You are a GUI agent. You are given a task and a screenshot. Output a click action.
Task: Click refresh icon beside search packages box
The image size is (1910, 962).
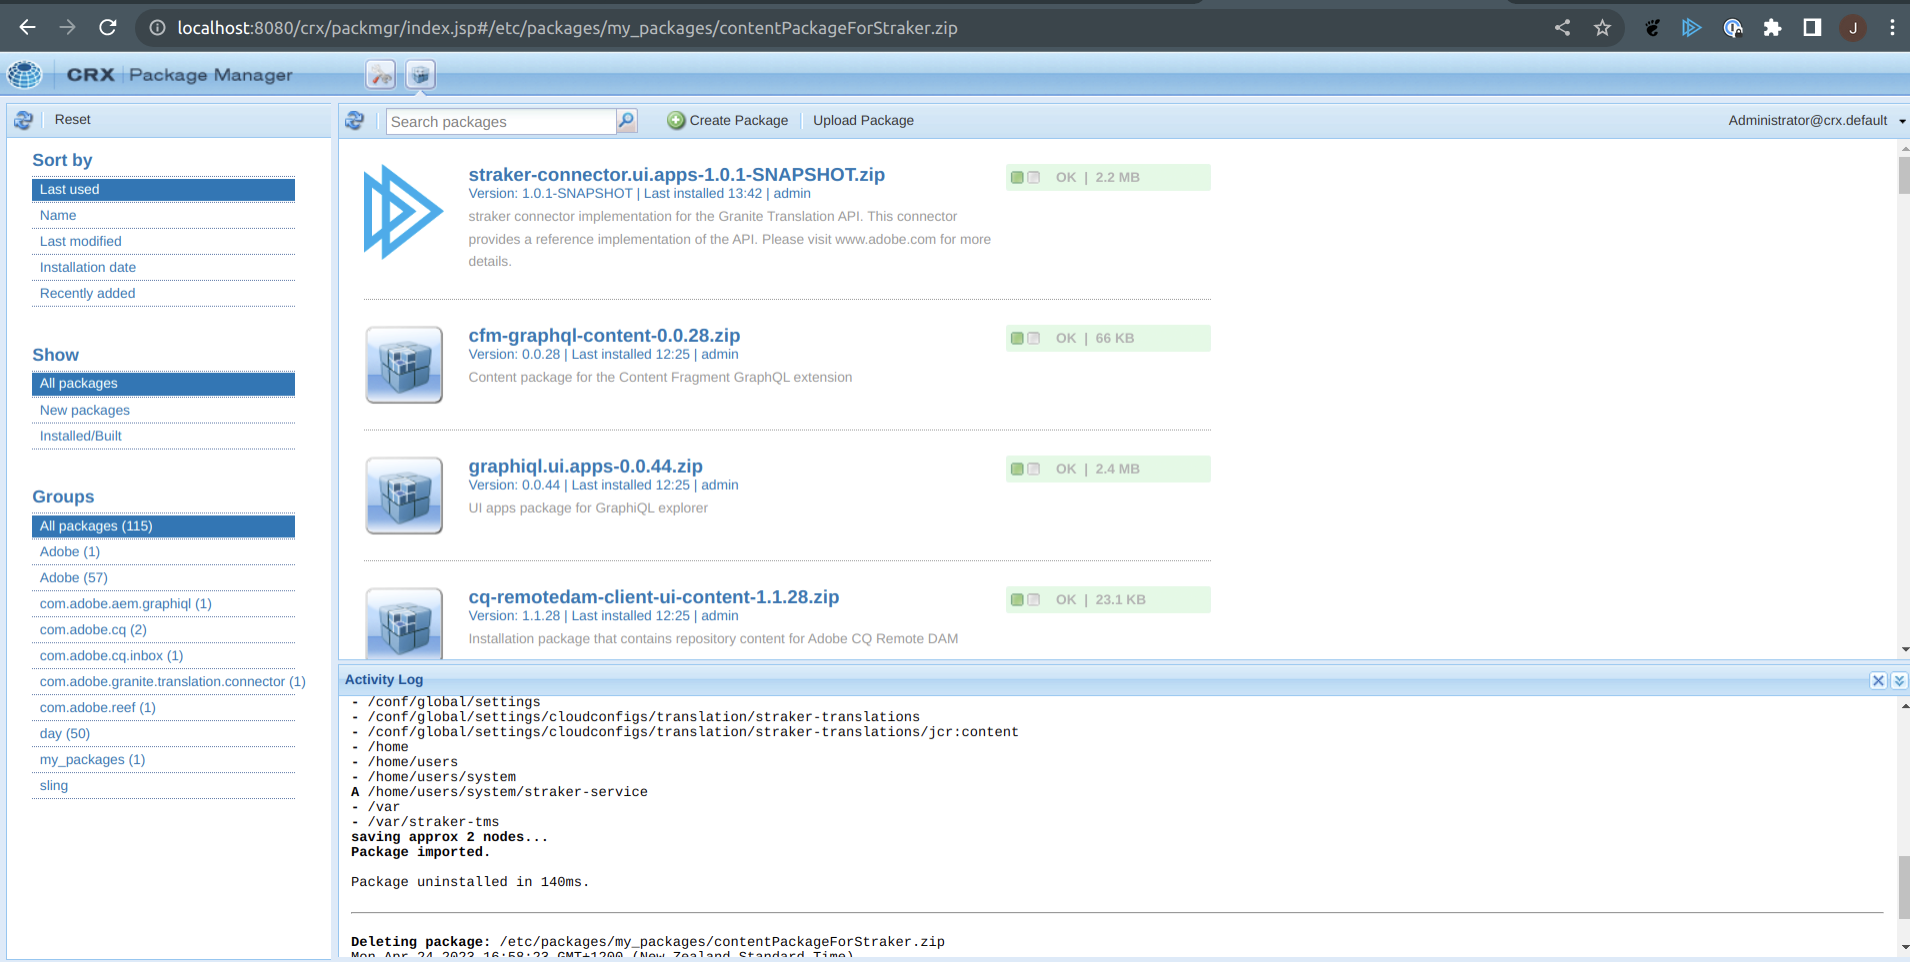(x=355, y=121)
